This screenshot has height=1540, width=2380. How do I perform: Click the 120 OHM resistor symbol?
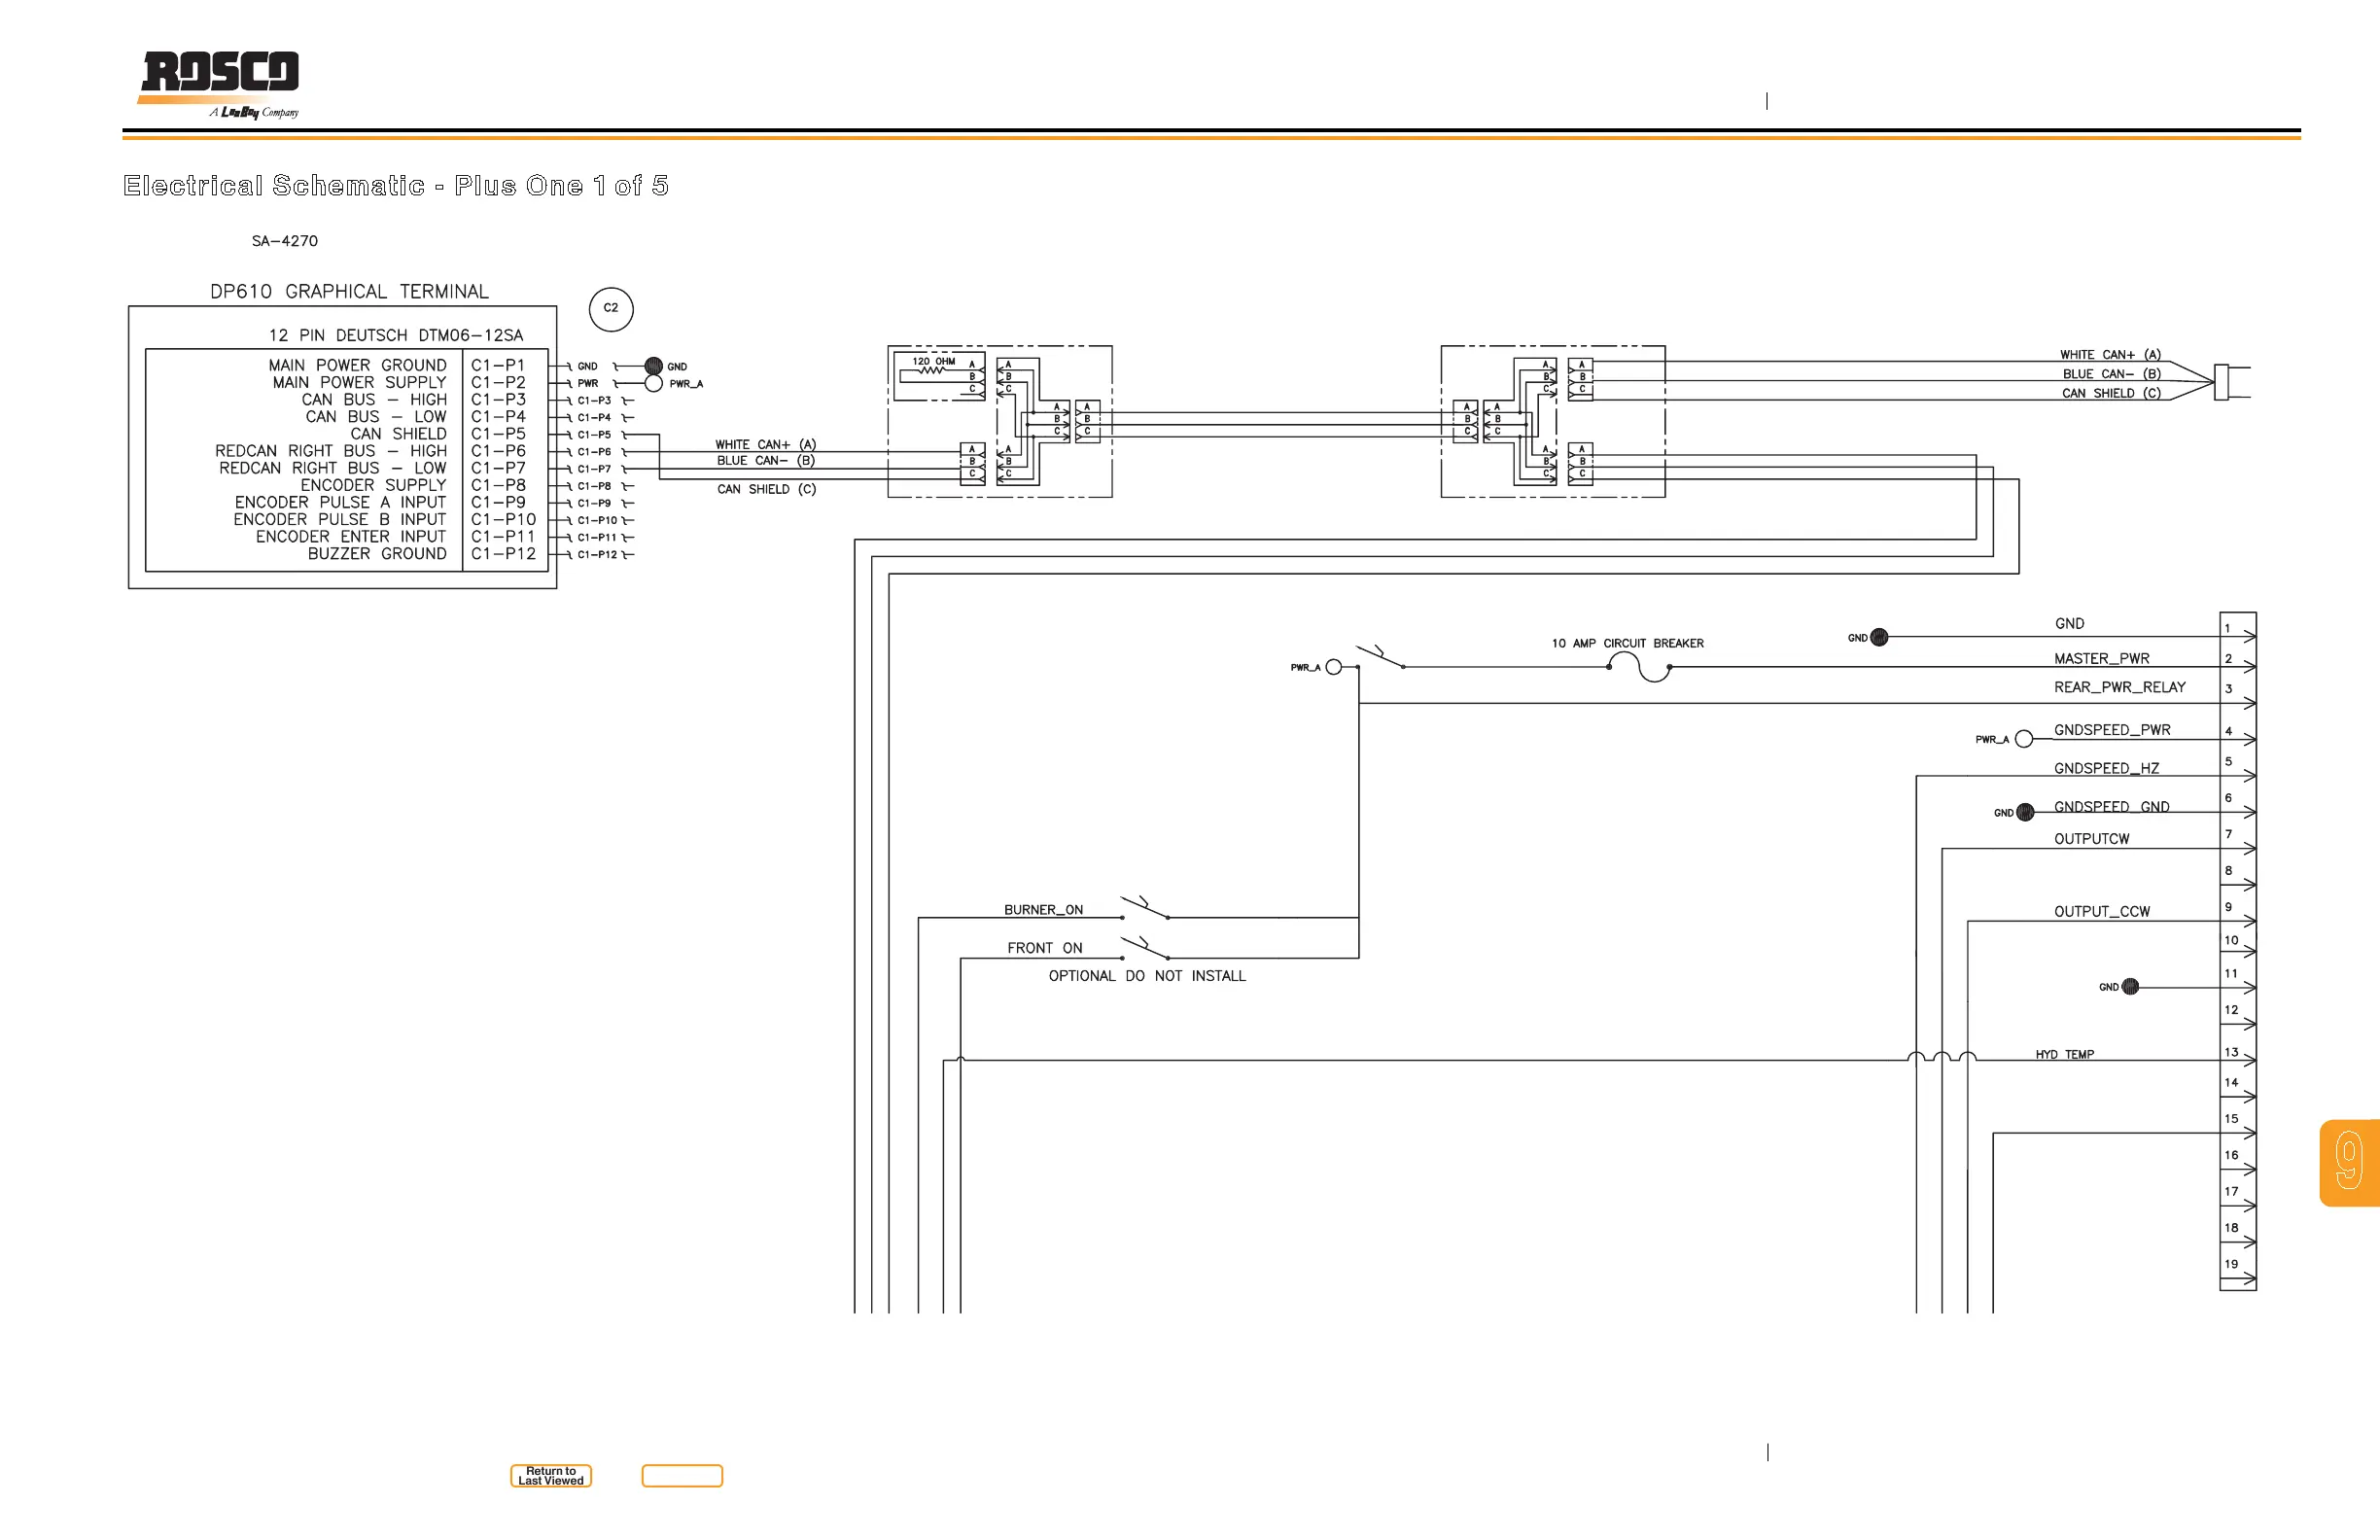pos(931,371)
